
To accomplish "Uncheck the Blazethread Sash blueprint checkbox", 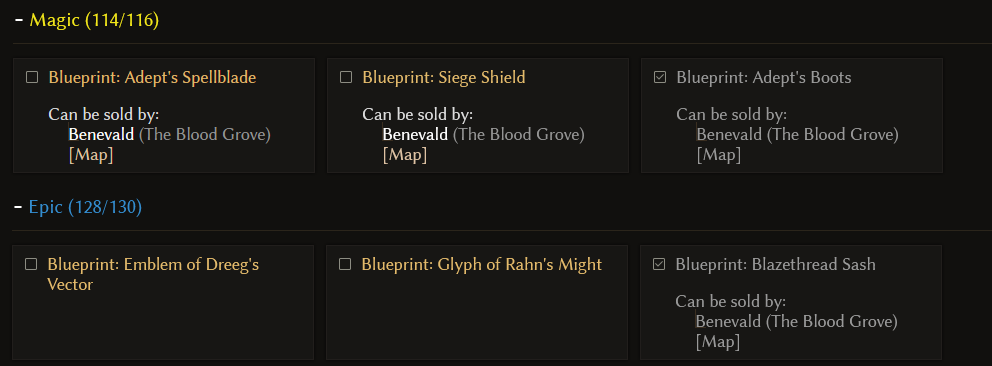I will (x=659, y=264).
